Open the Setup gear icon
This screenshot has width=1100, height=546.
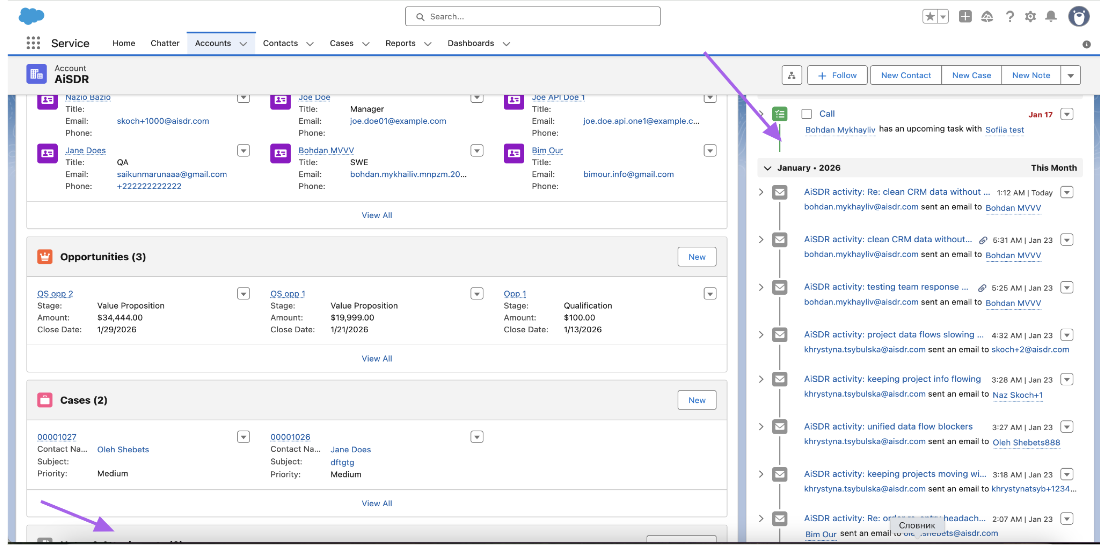point(1030,17)
